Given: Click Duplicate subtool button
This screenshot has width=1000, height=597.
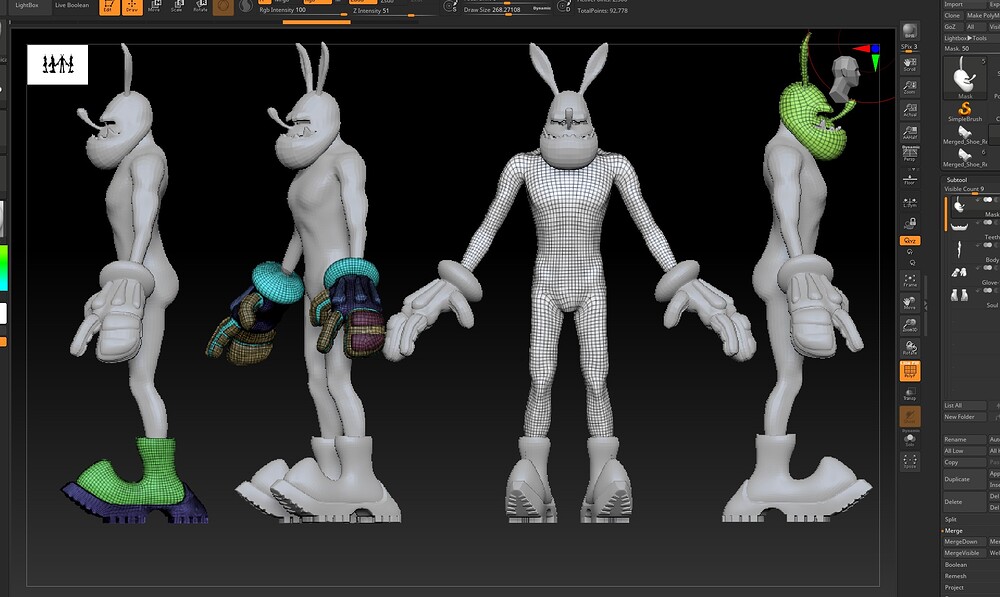Looking at the screenshot, I should (x=964, y=479).
